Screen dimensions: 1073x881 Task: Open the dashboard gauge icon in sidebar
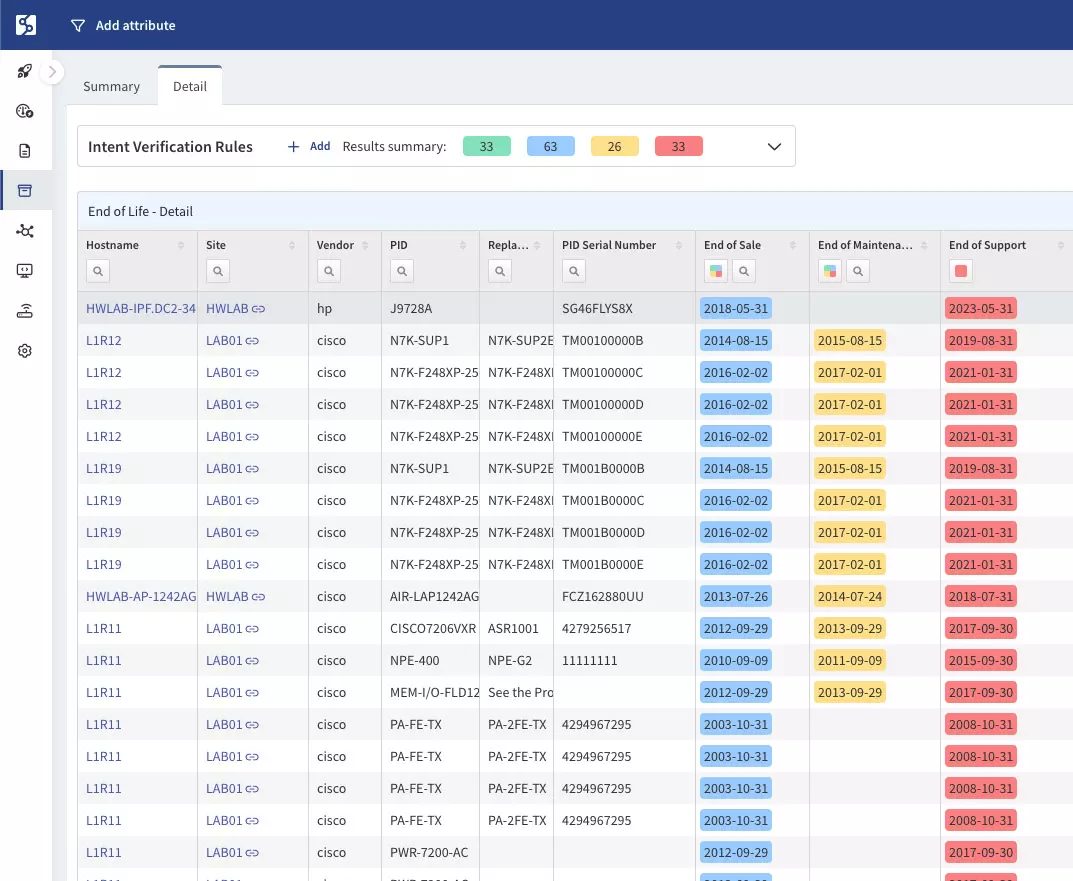(25, 111)
